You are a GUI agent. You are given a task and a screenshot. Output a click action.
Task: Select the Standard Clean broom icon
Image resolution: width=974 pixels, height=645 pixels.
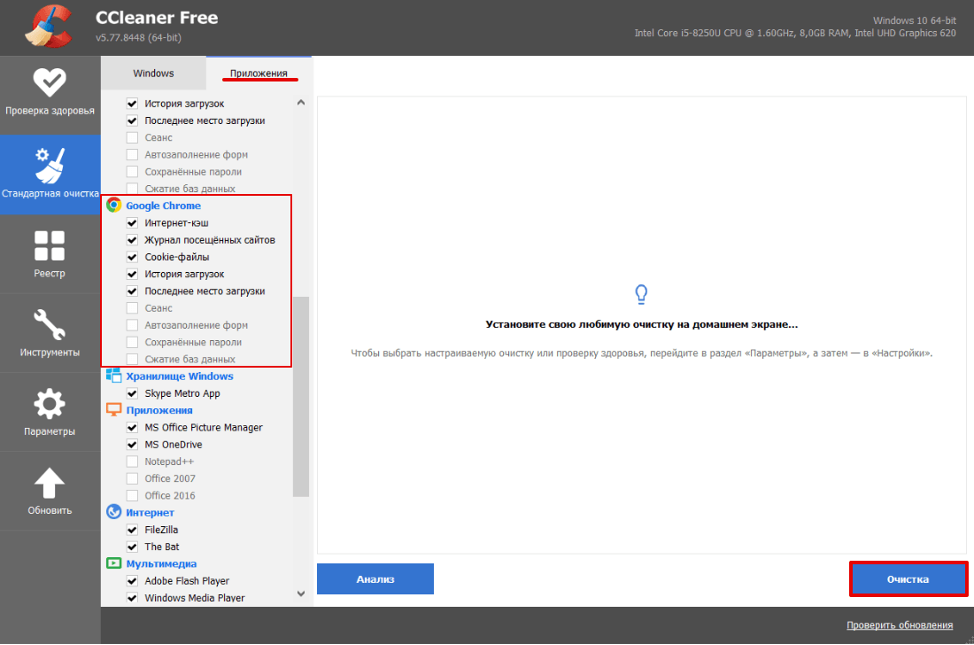click(49, 161)
